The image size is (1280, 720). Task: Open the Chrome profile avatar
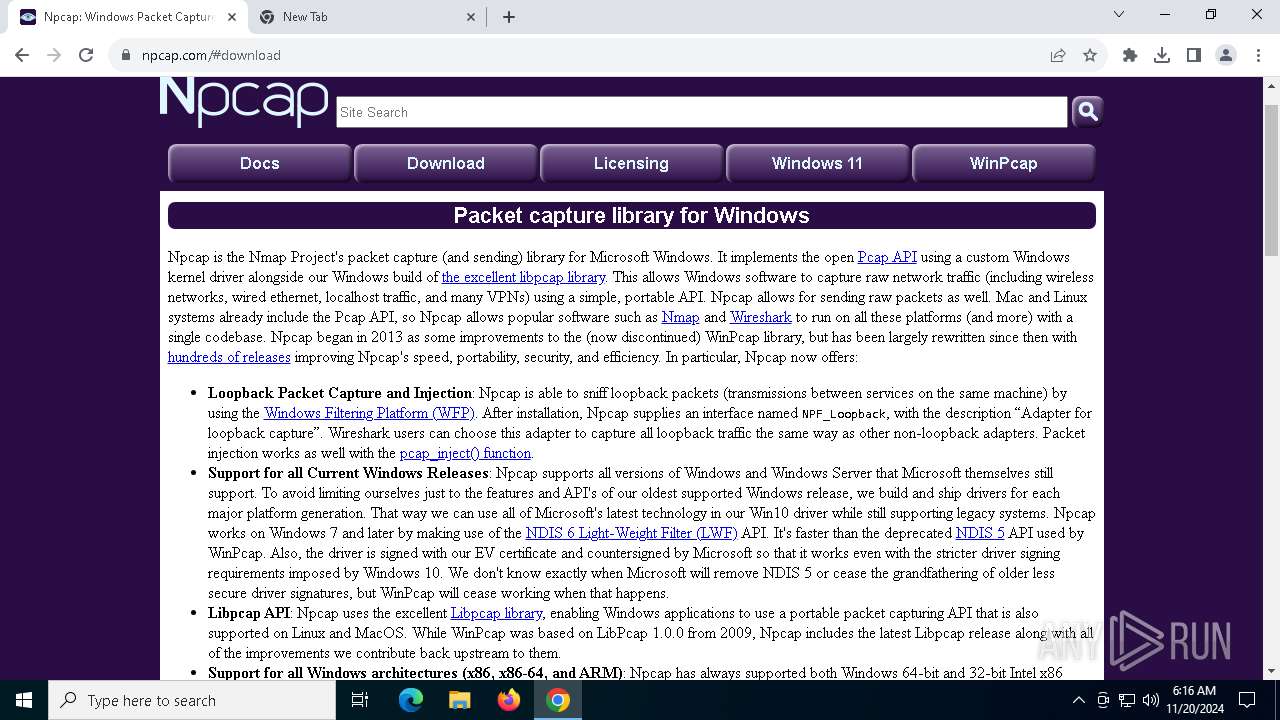[x=1226, y=55]
